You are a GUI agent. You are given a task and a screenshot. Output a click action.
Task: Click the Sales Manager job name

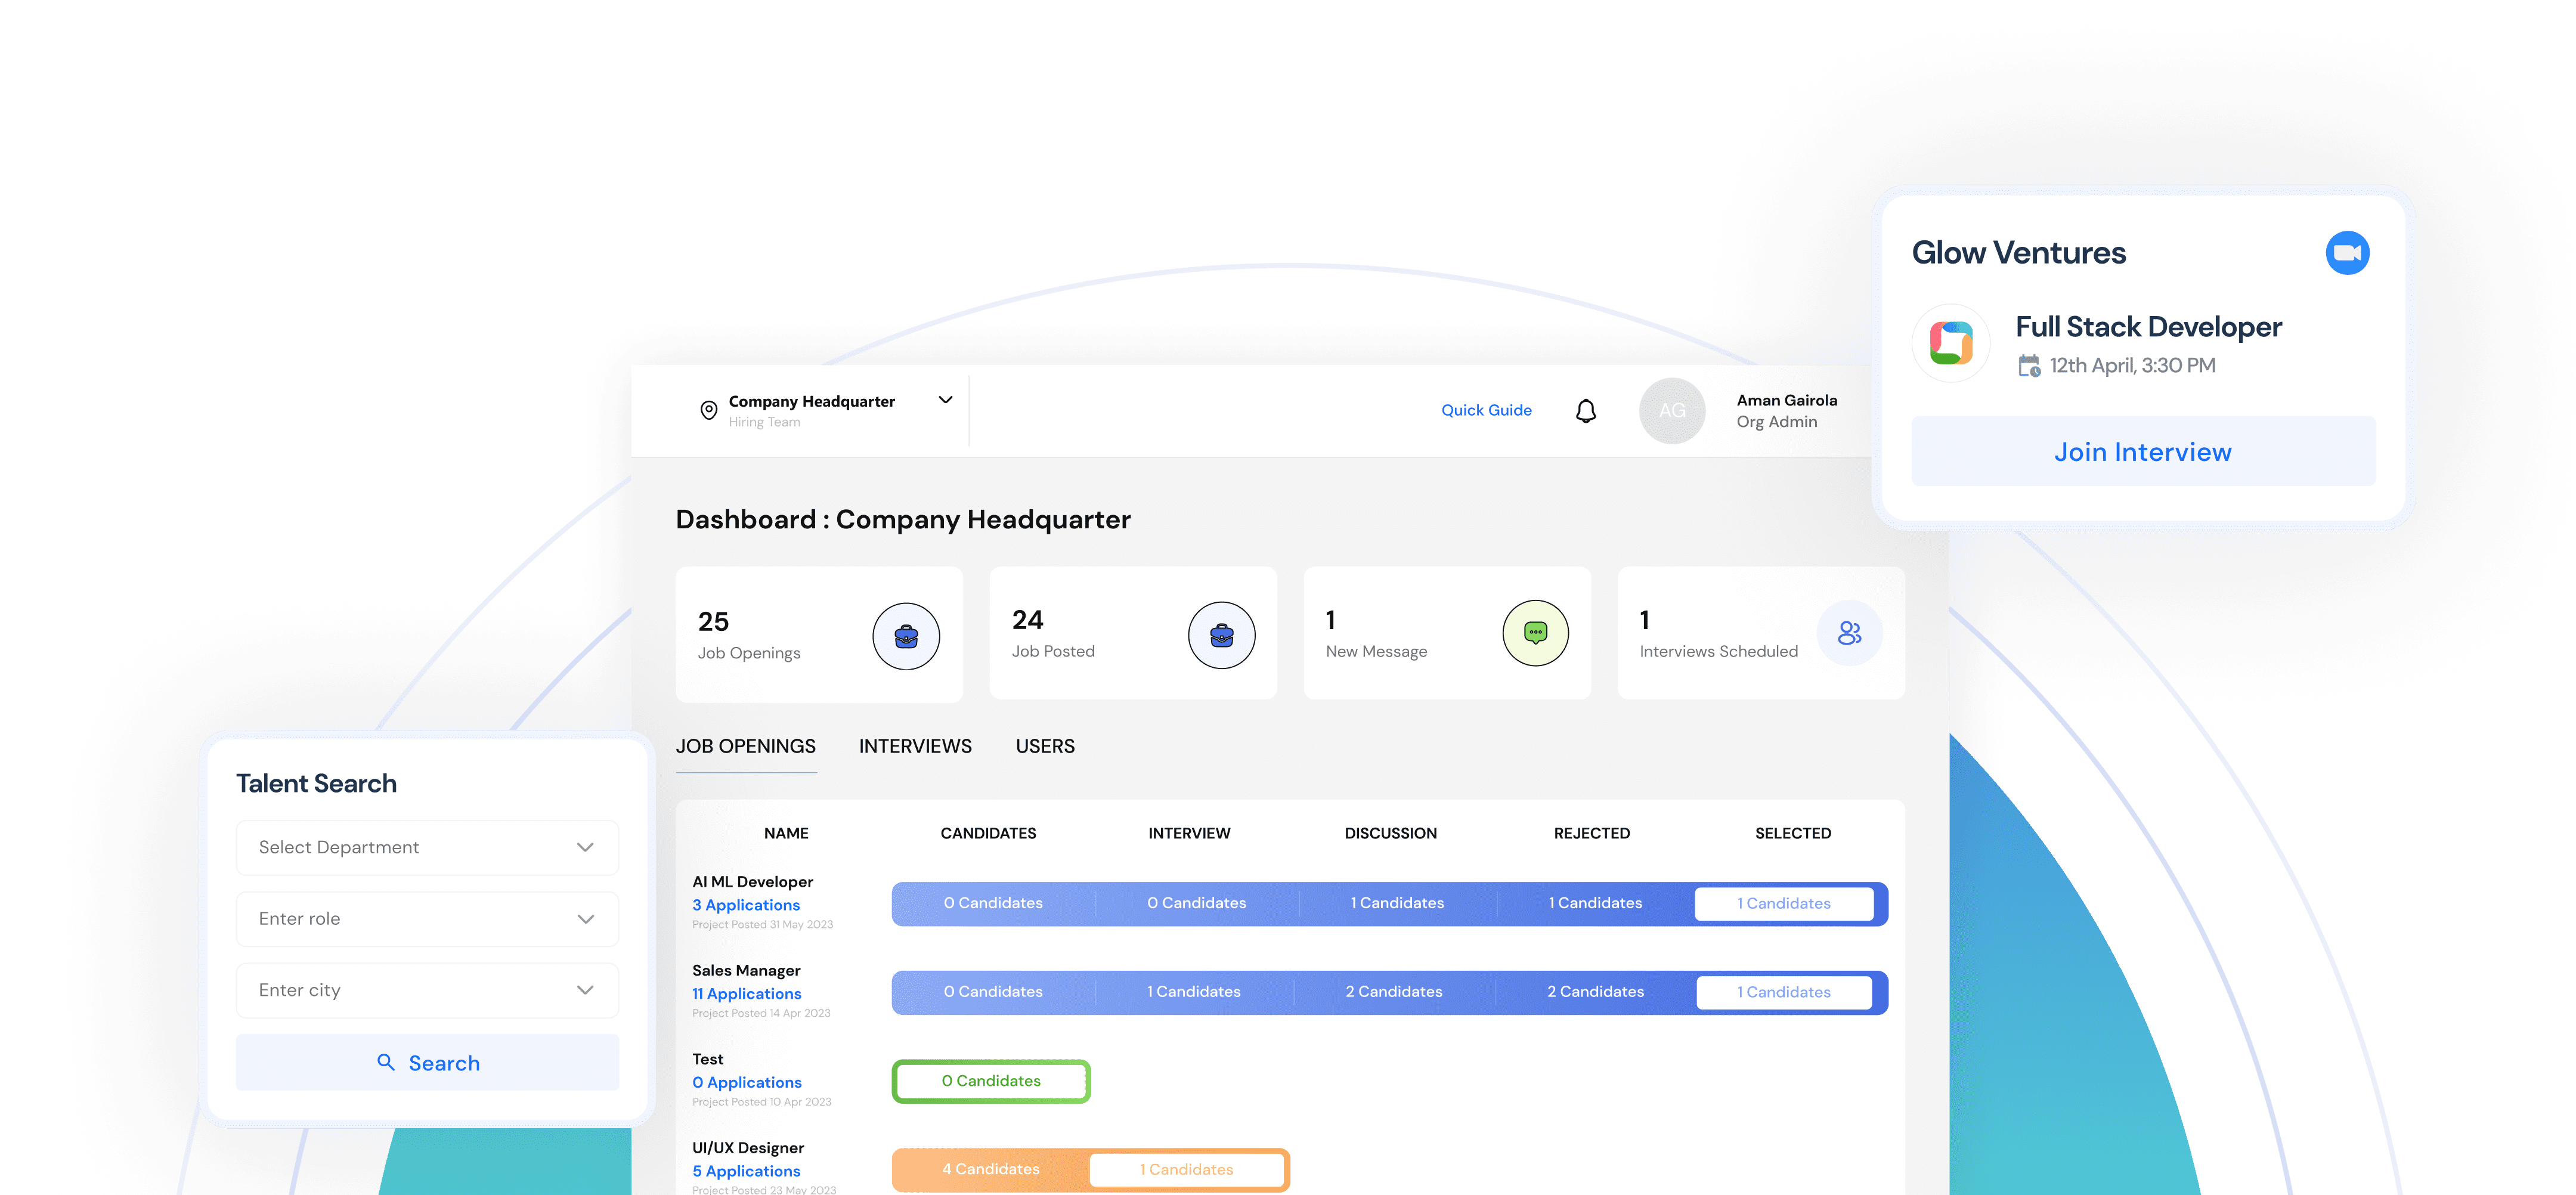click(x=746, y=970)
